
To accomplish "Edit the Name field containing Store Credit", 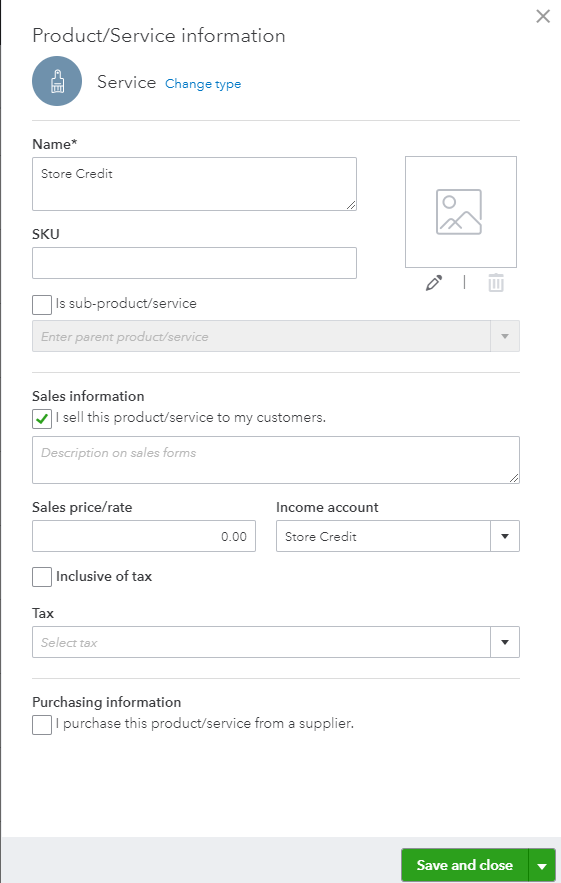I will coord(194,184).
